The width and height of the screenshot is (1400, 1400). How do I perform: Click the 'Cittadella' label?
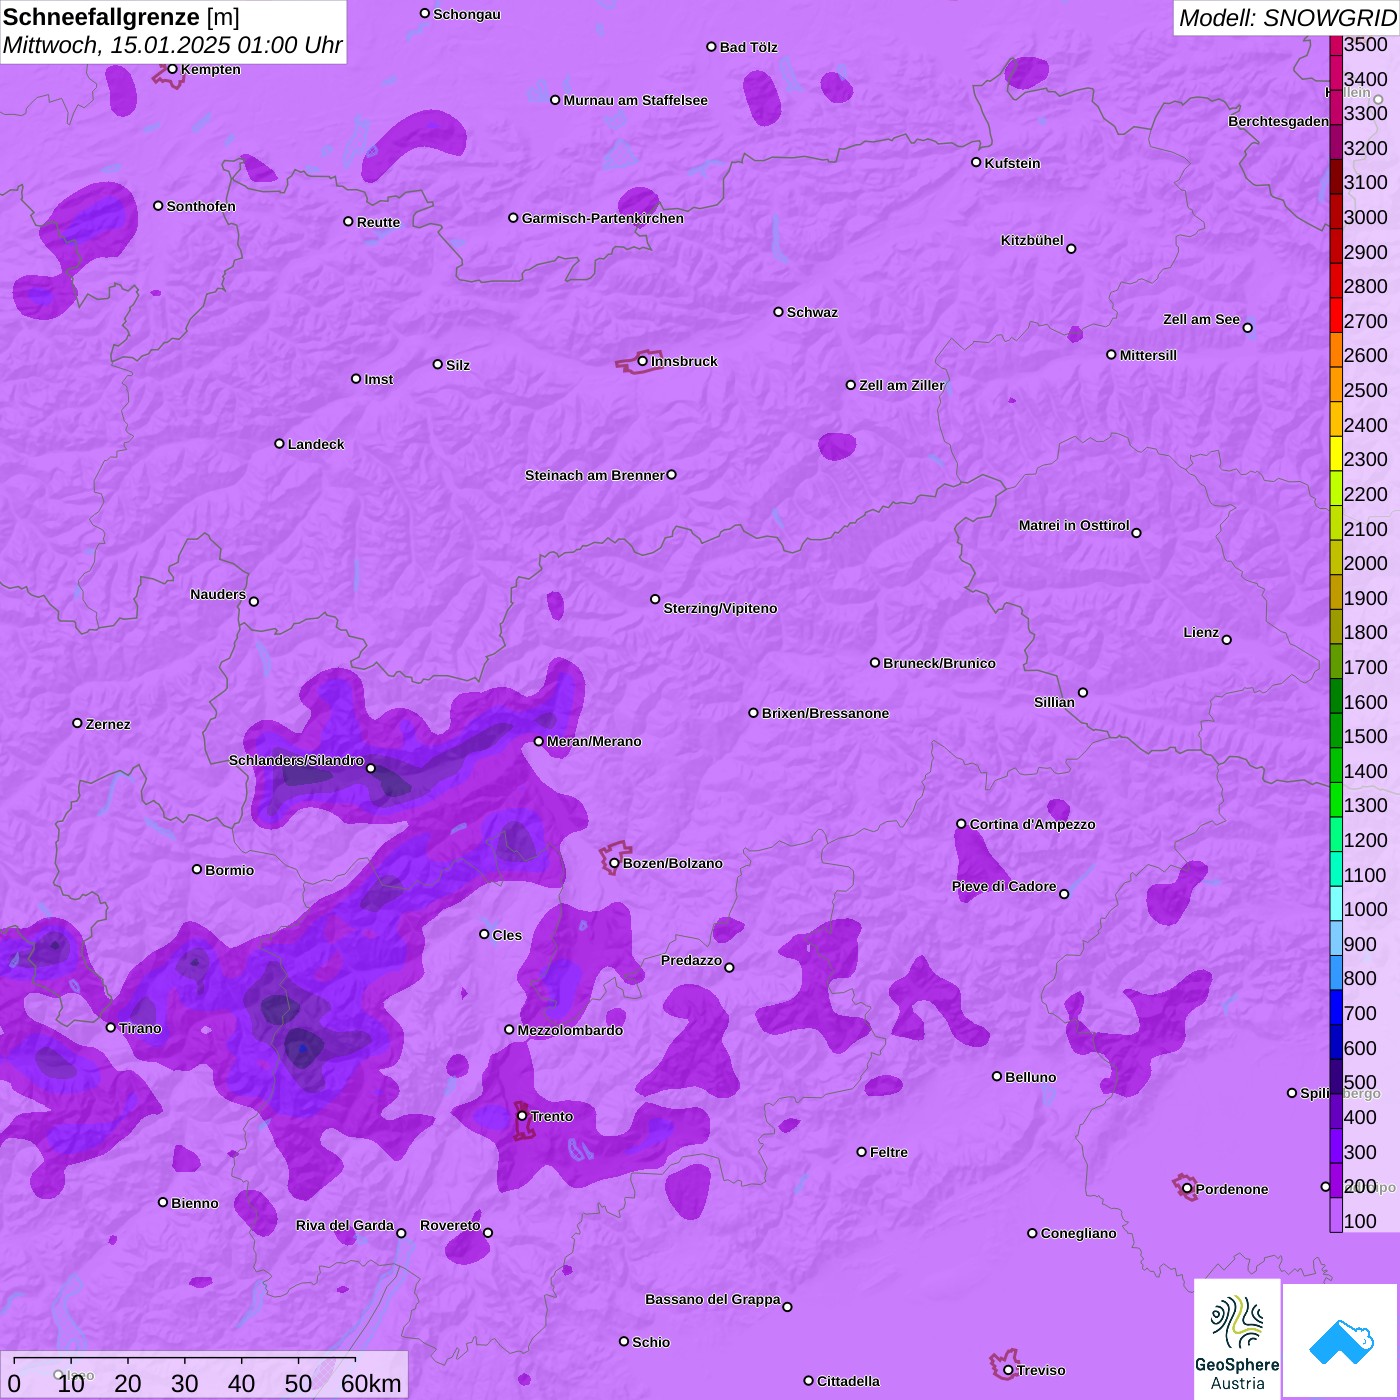coord(848,1381)
